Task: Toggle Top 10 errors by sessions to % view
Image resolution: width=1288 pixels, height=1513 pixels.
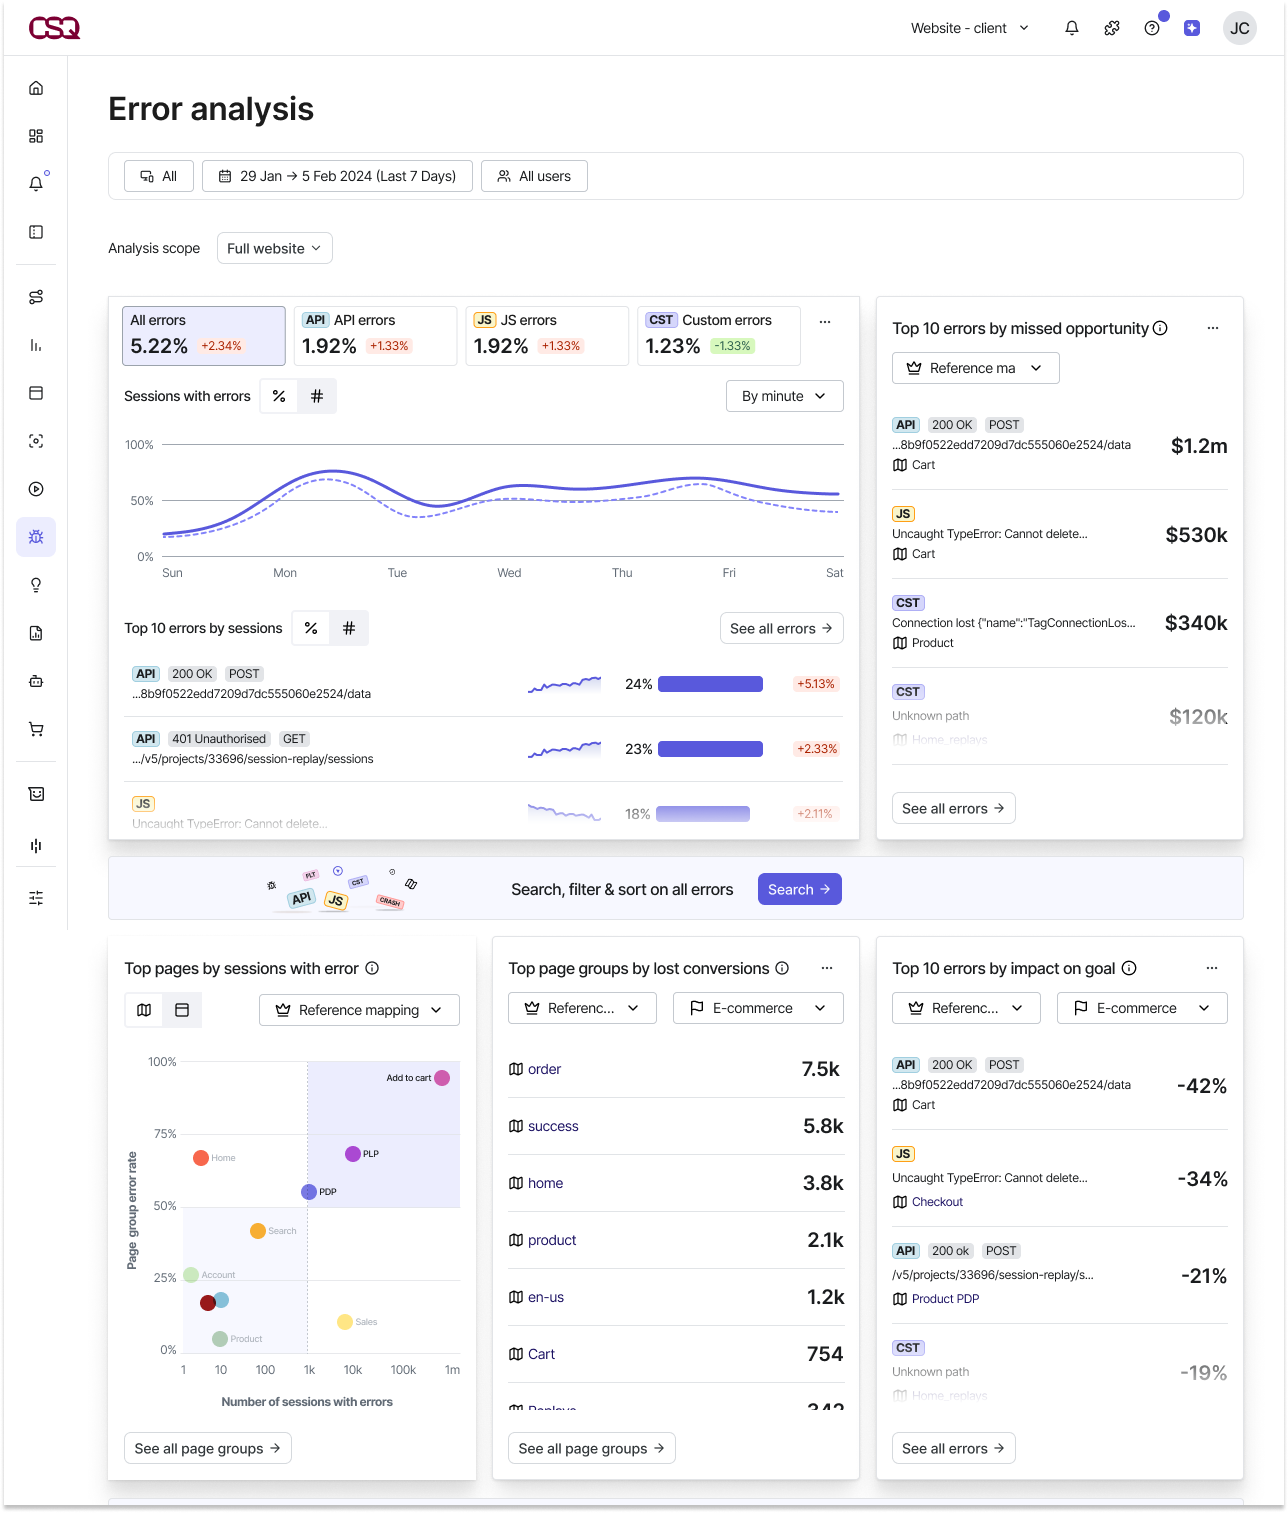Action: click(x=311, y=628)
